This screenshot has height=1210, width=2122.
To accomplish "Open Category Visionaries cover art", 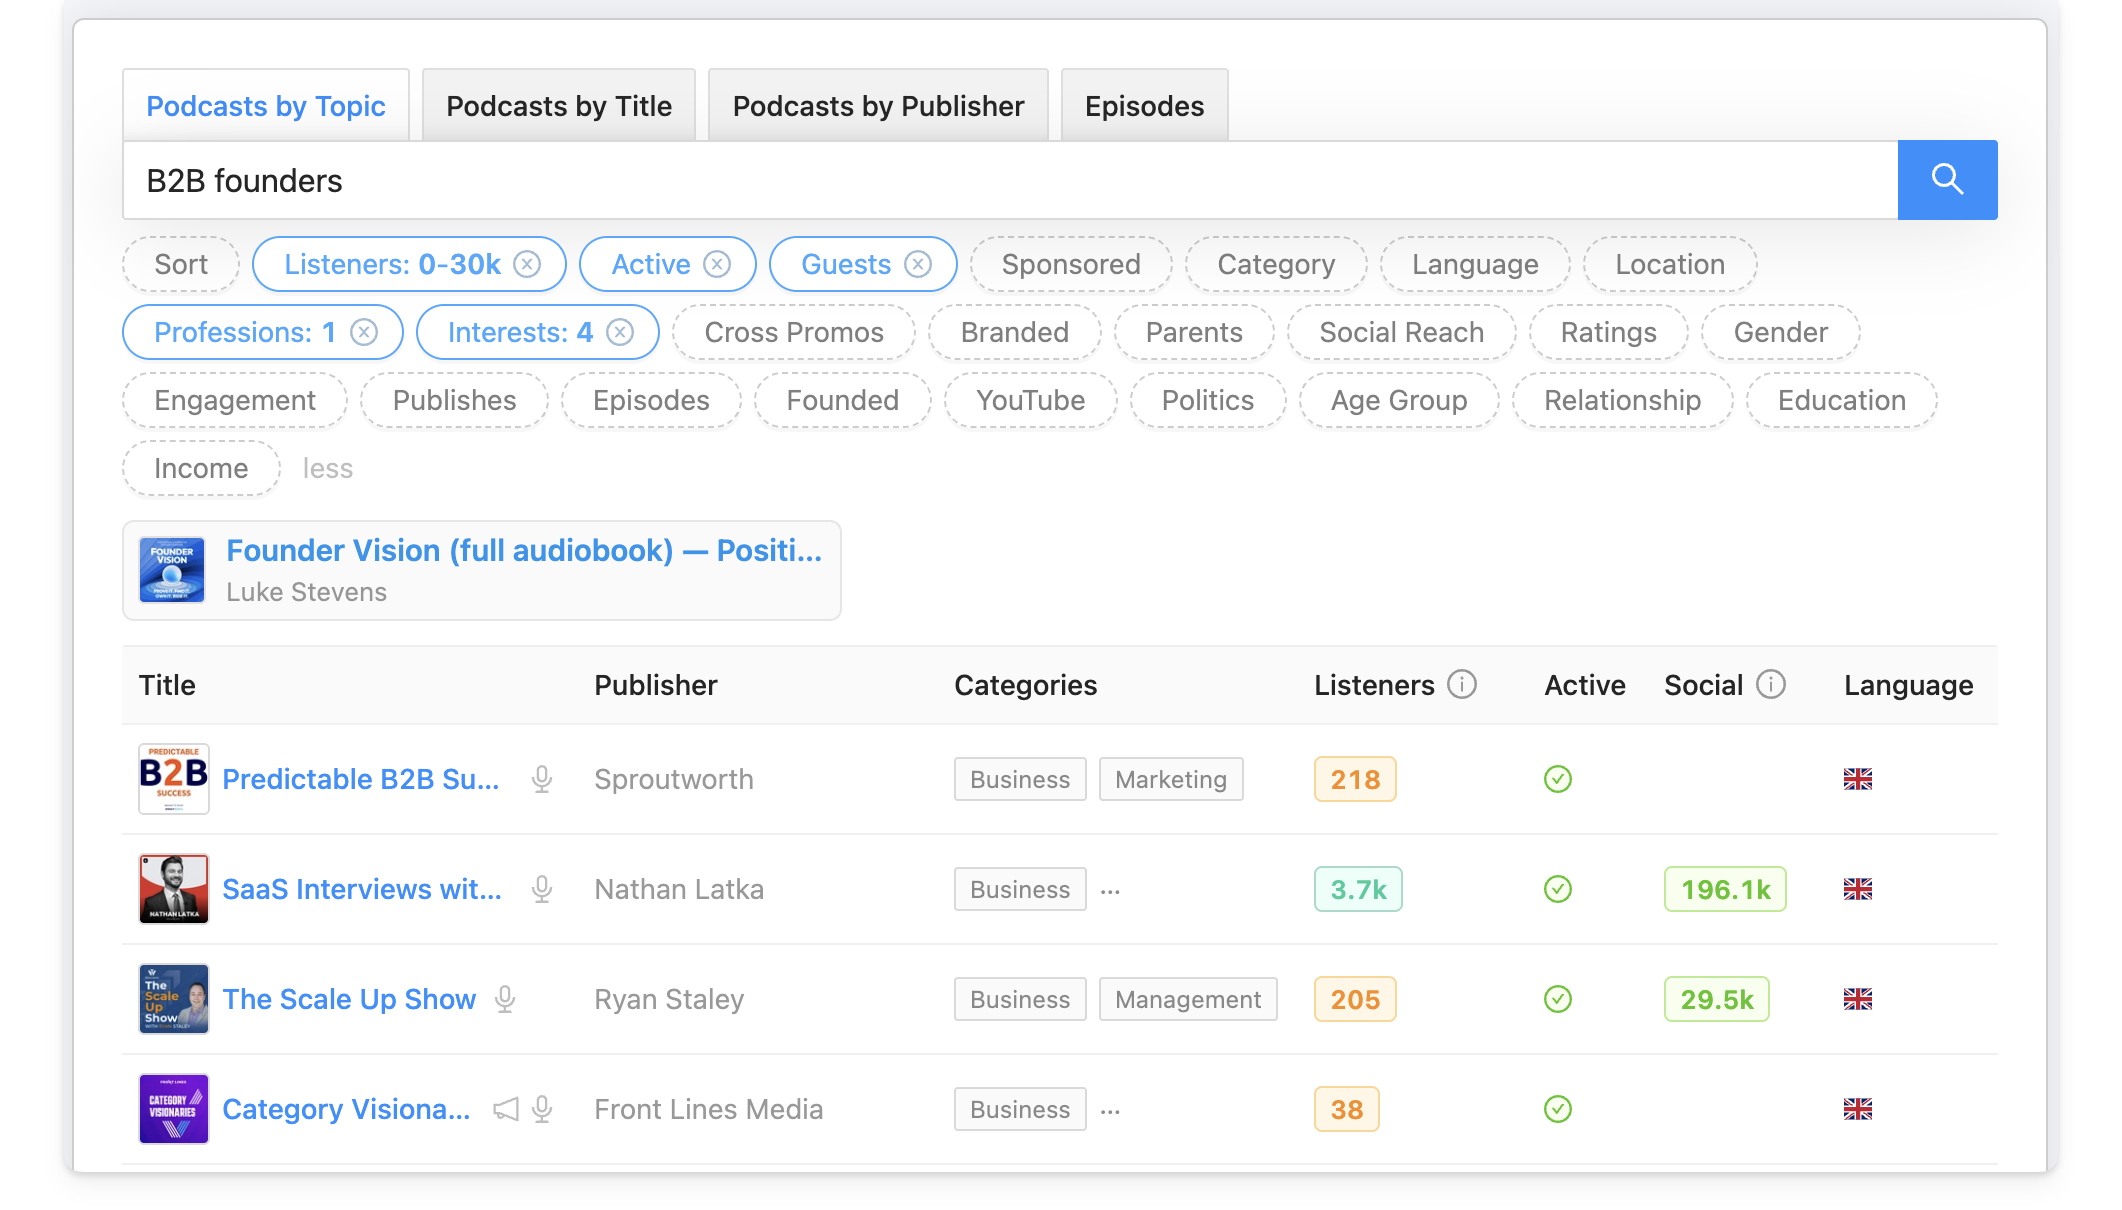I will (x=174, y=1109).
